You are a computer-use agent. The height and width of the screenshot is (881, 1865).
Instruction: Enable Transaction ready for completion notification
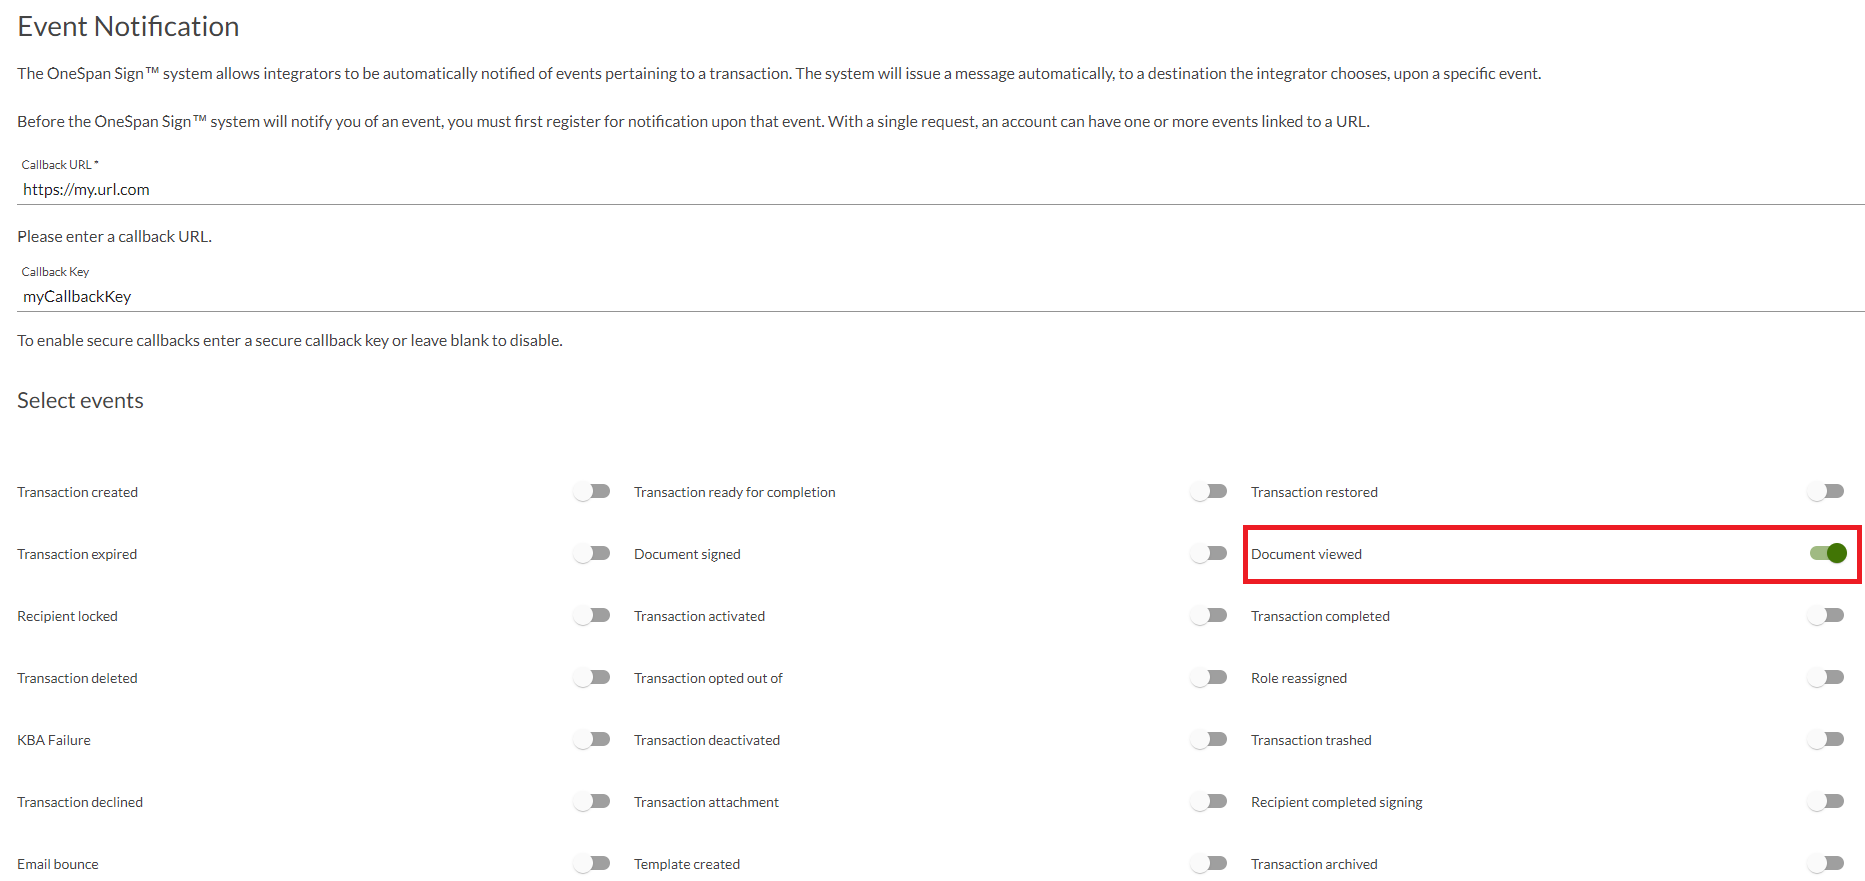coord(1209,491)
